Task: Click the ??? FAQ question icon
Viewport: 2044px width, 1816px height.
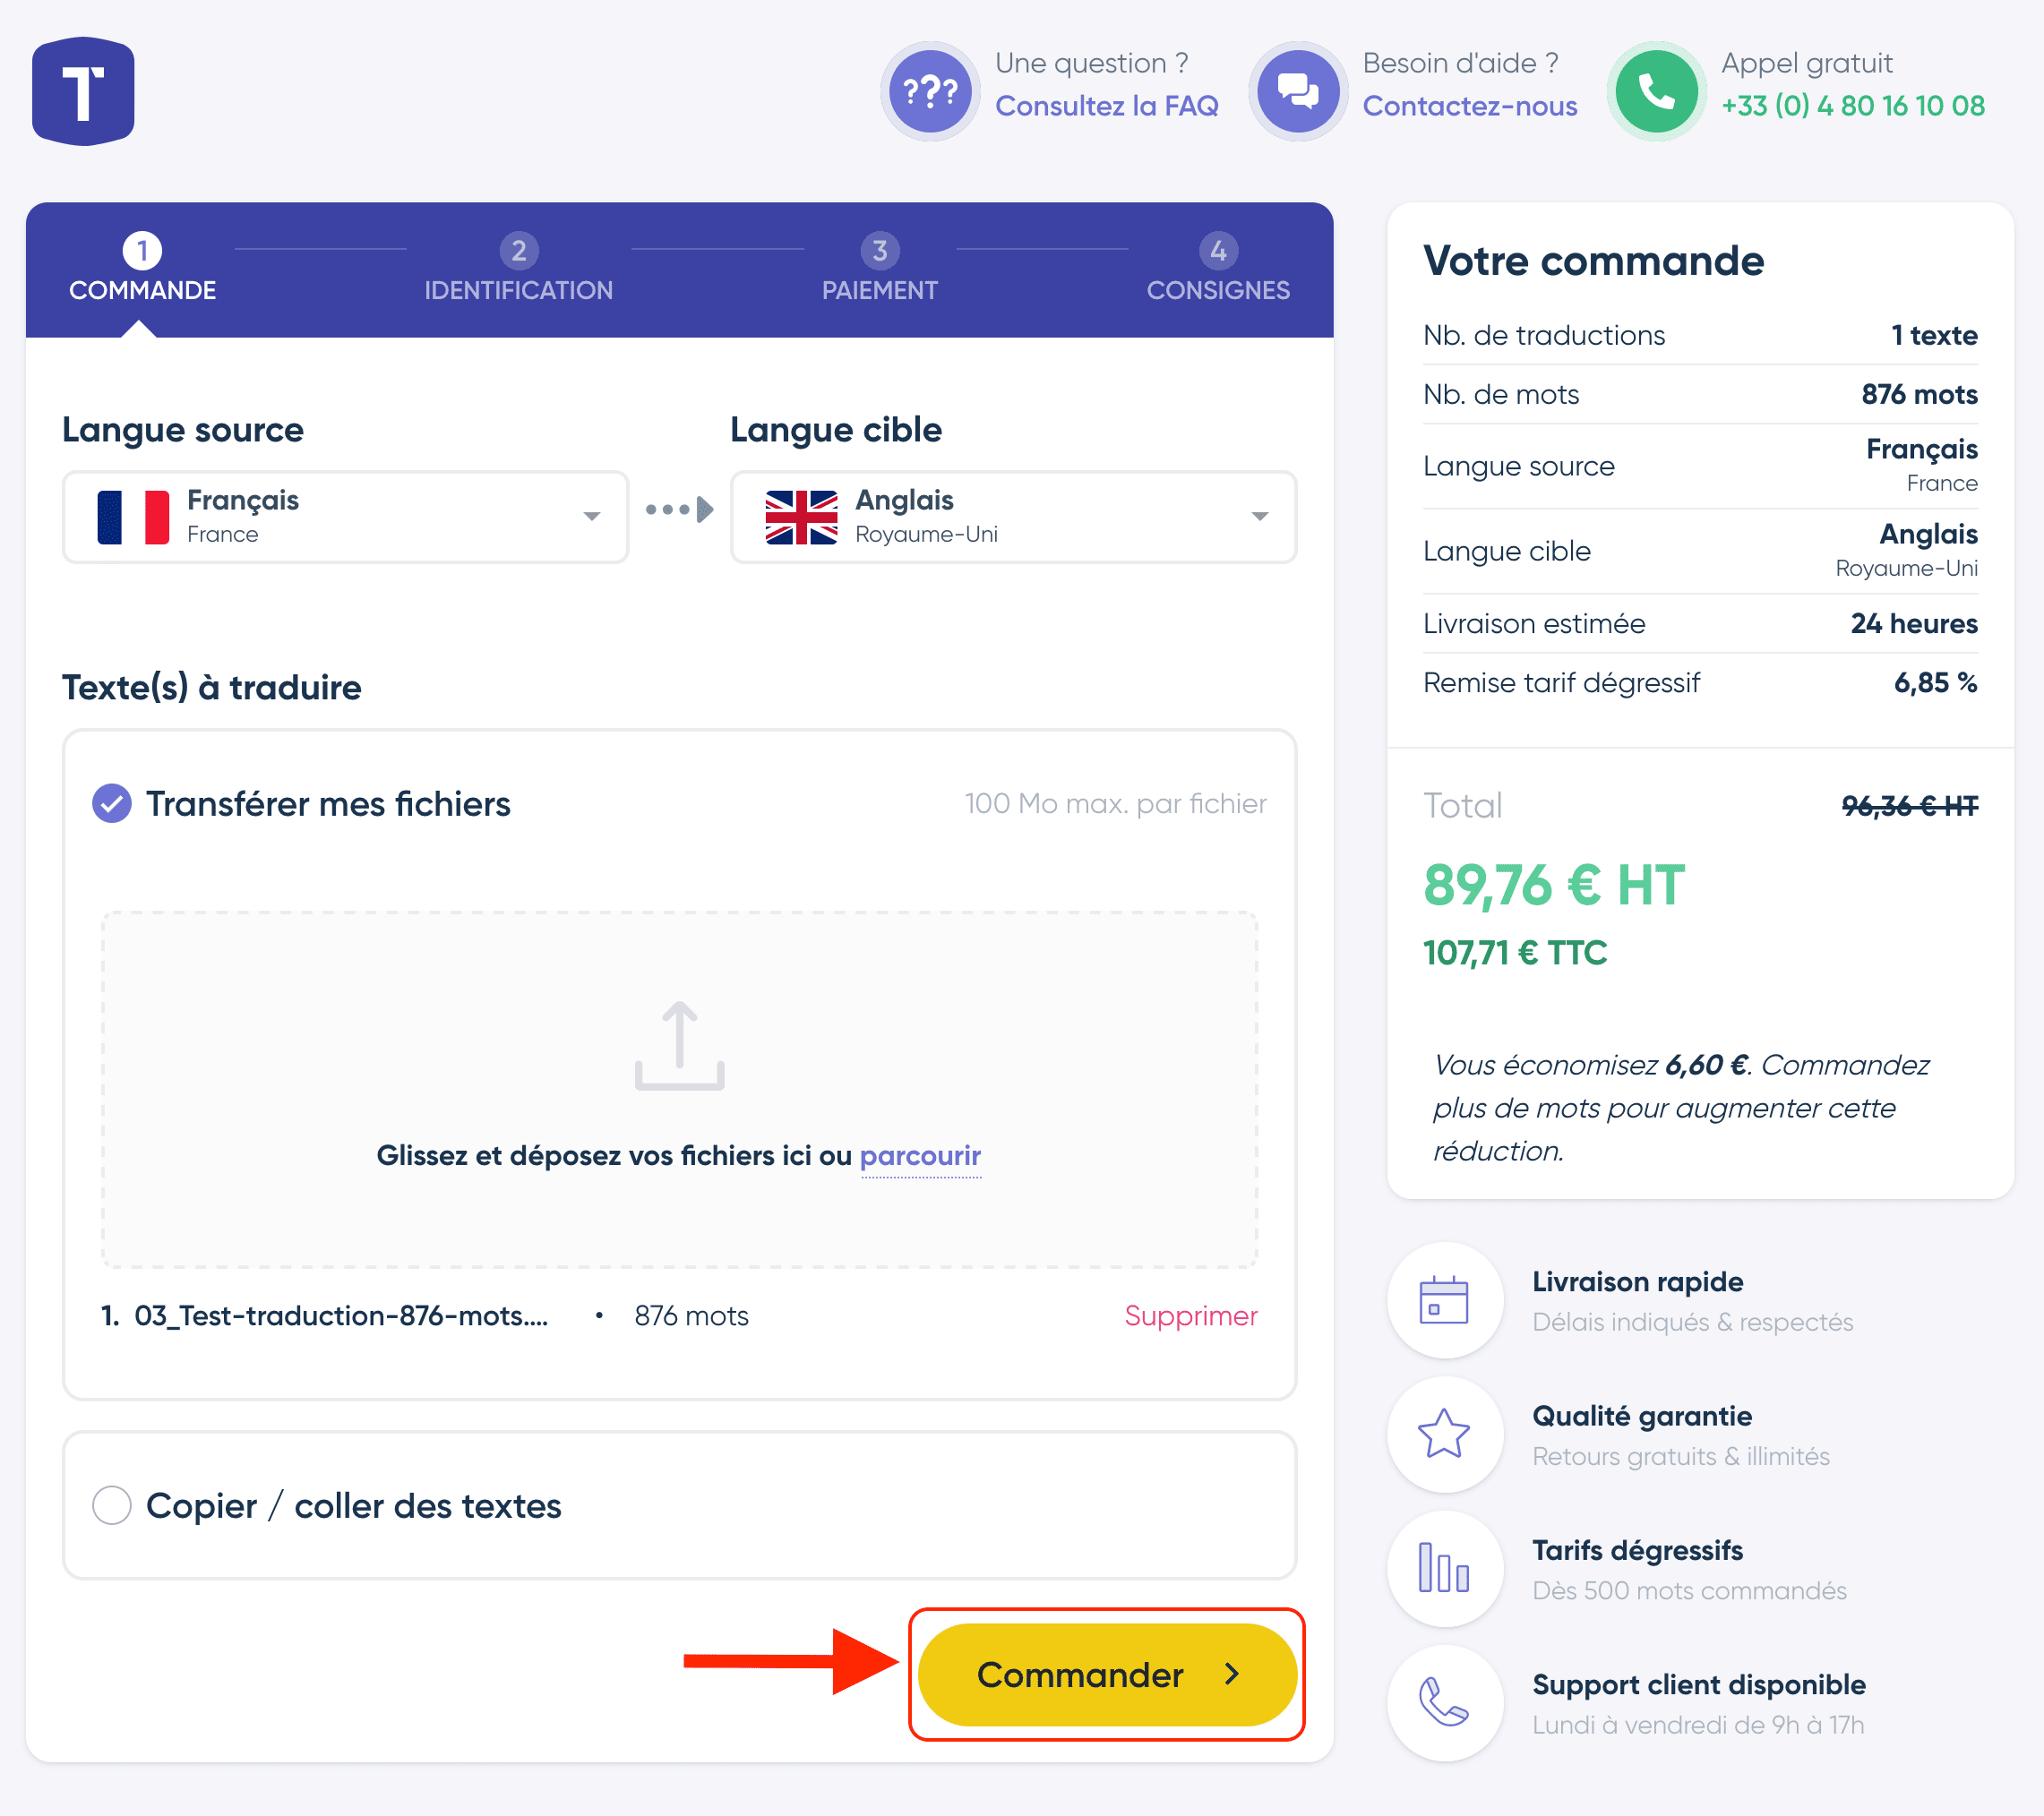Action: tap(930, 92)
